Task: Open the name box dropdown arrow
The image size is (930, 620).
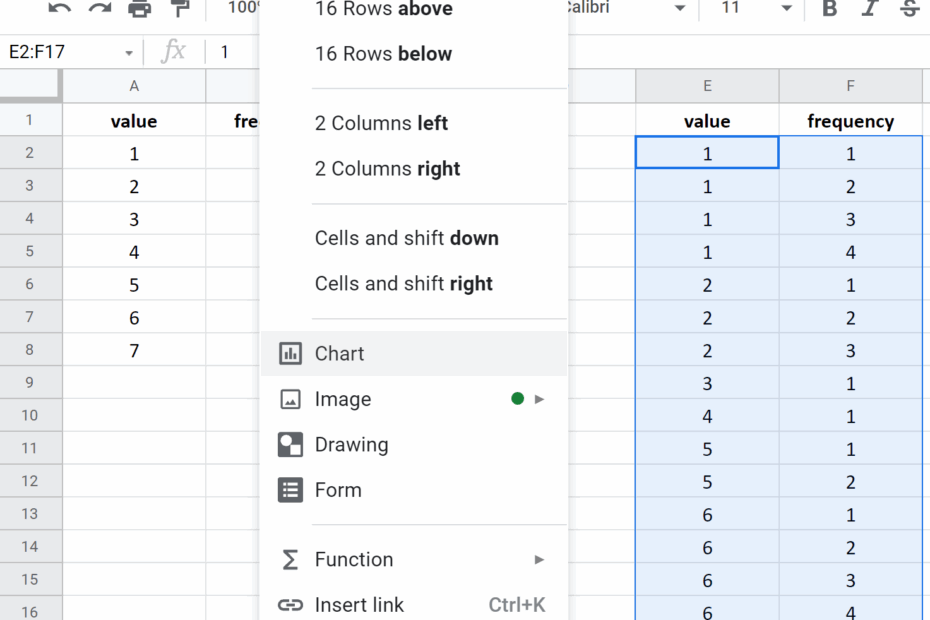Action: [x=129, y=53]
